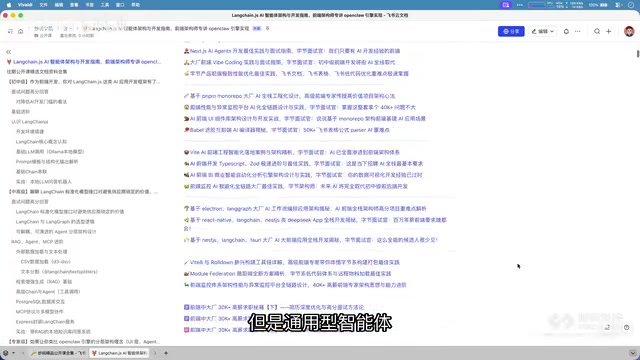Click breadcrumb folder before the document title
Image resolution: width=640 pixels, height=360 pixels.
tap(67, 29)
